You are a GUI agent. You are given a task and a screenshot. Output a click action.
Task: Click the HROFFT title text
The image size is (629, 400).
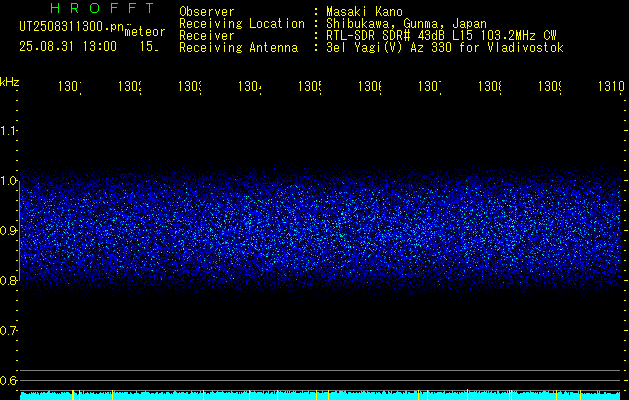click(102, 8)
